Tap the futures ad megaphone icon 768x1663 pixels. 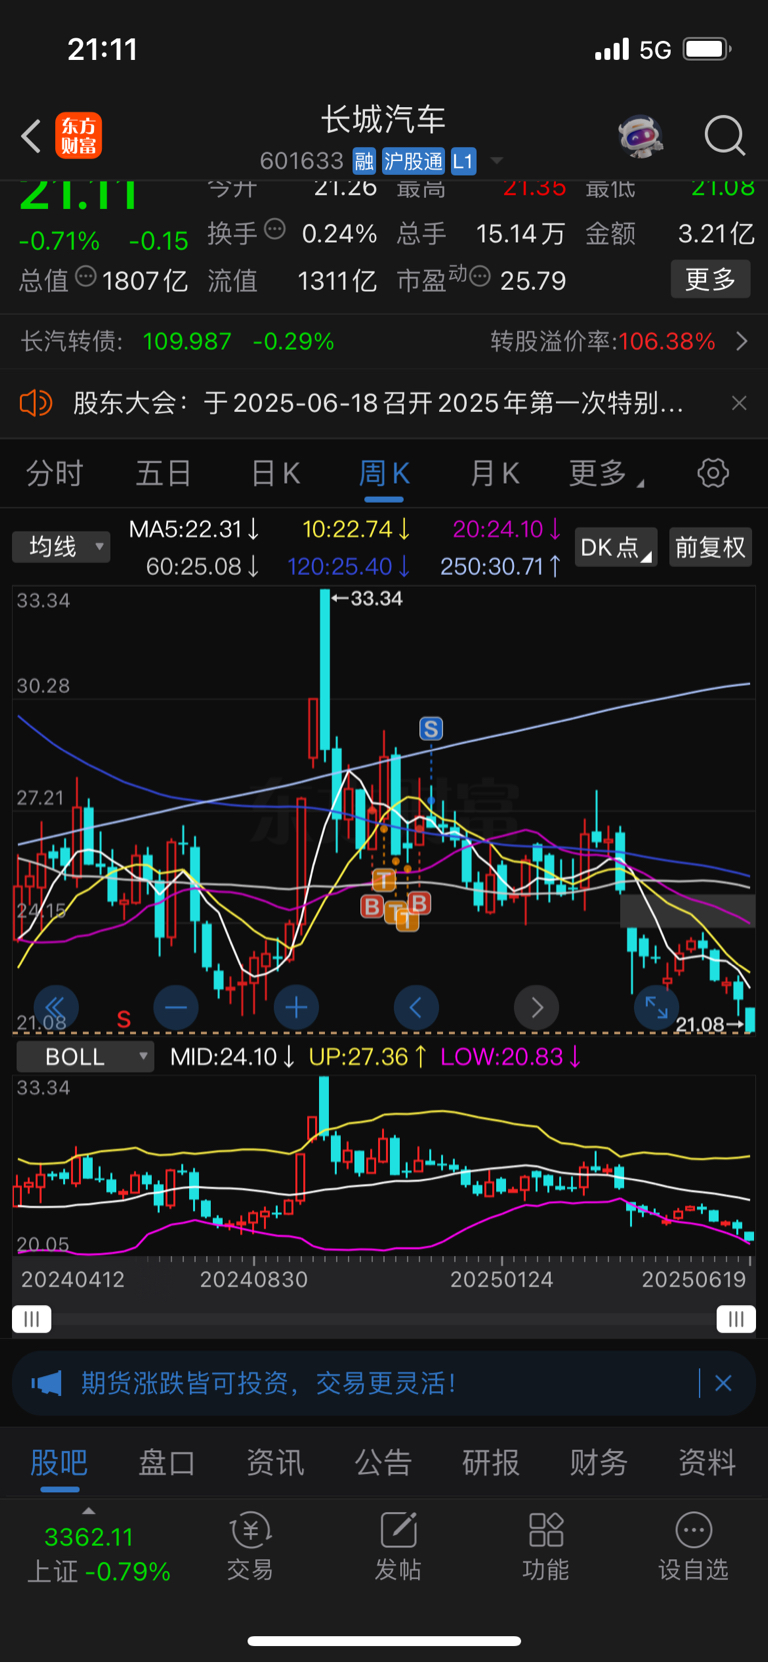46,1383
